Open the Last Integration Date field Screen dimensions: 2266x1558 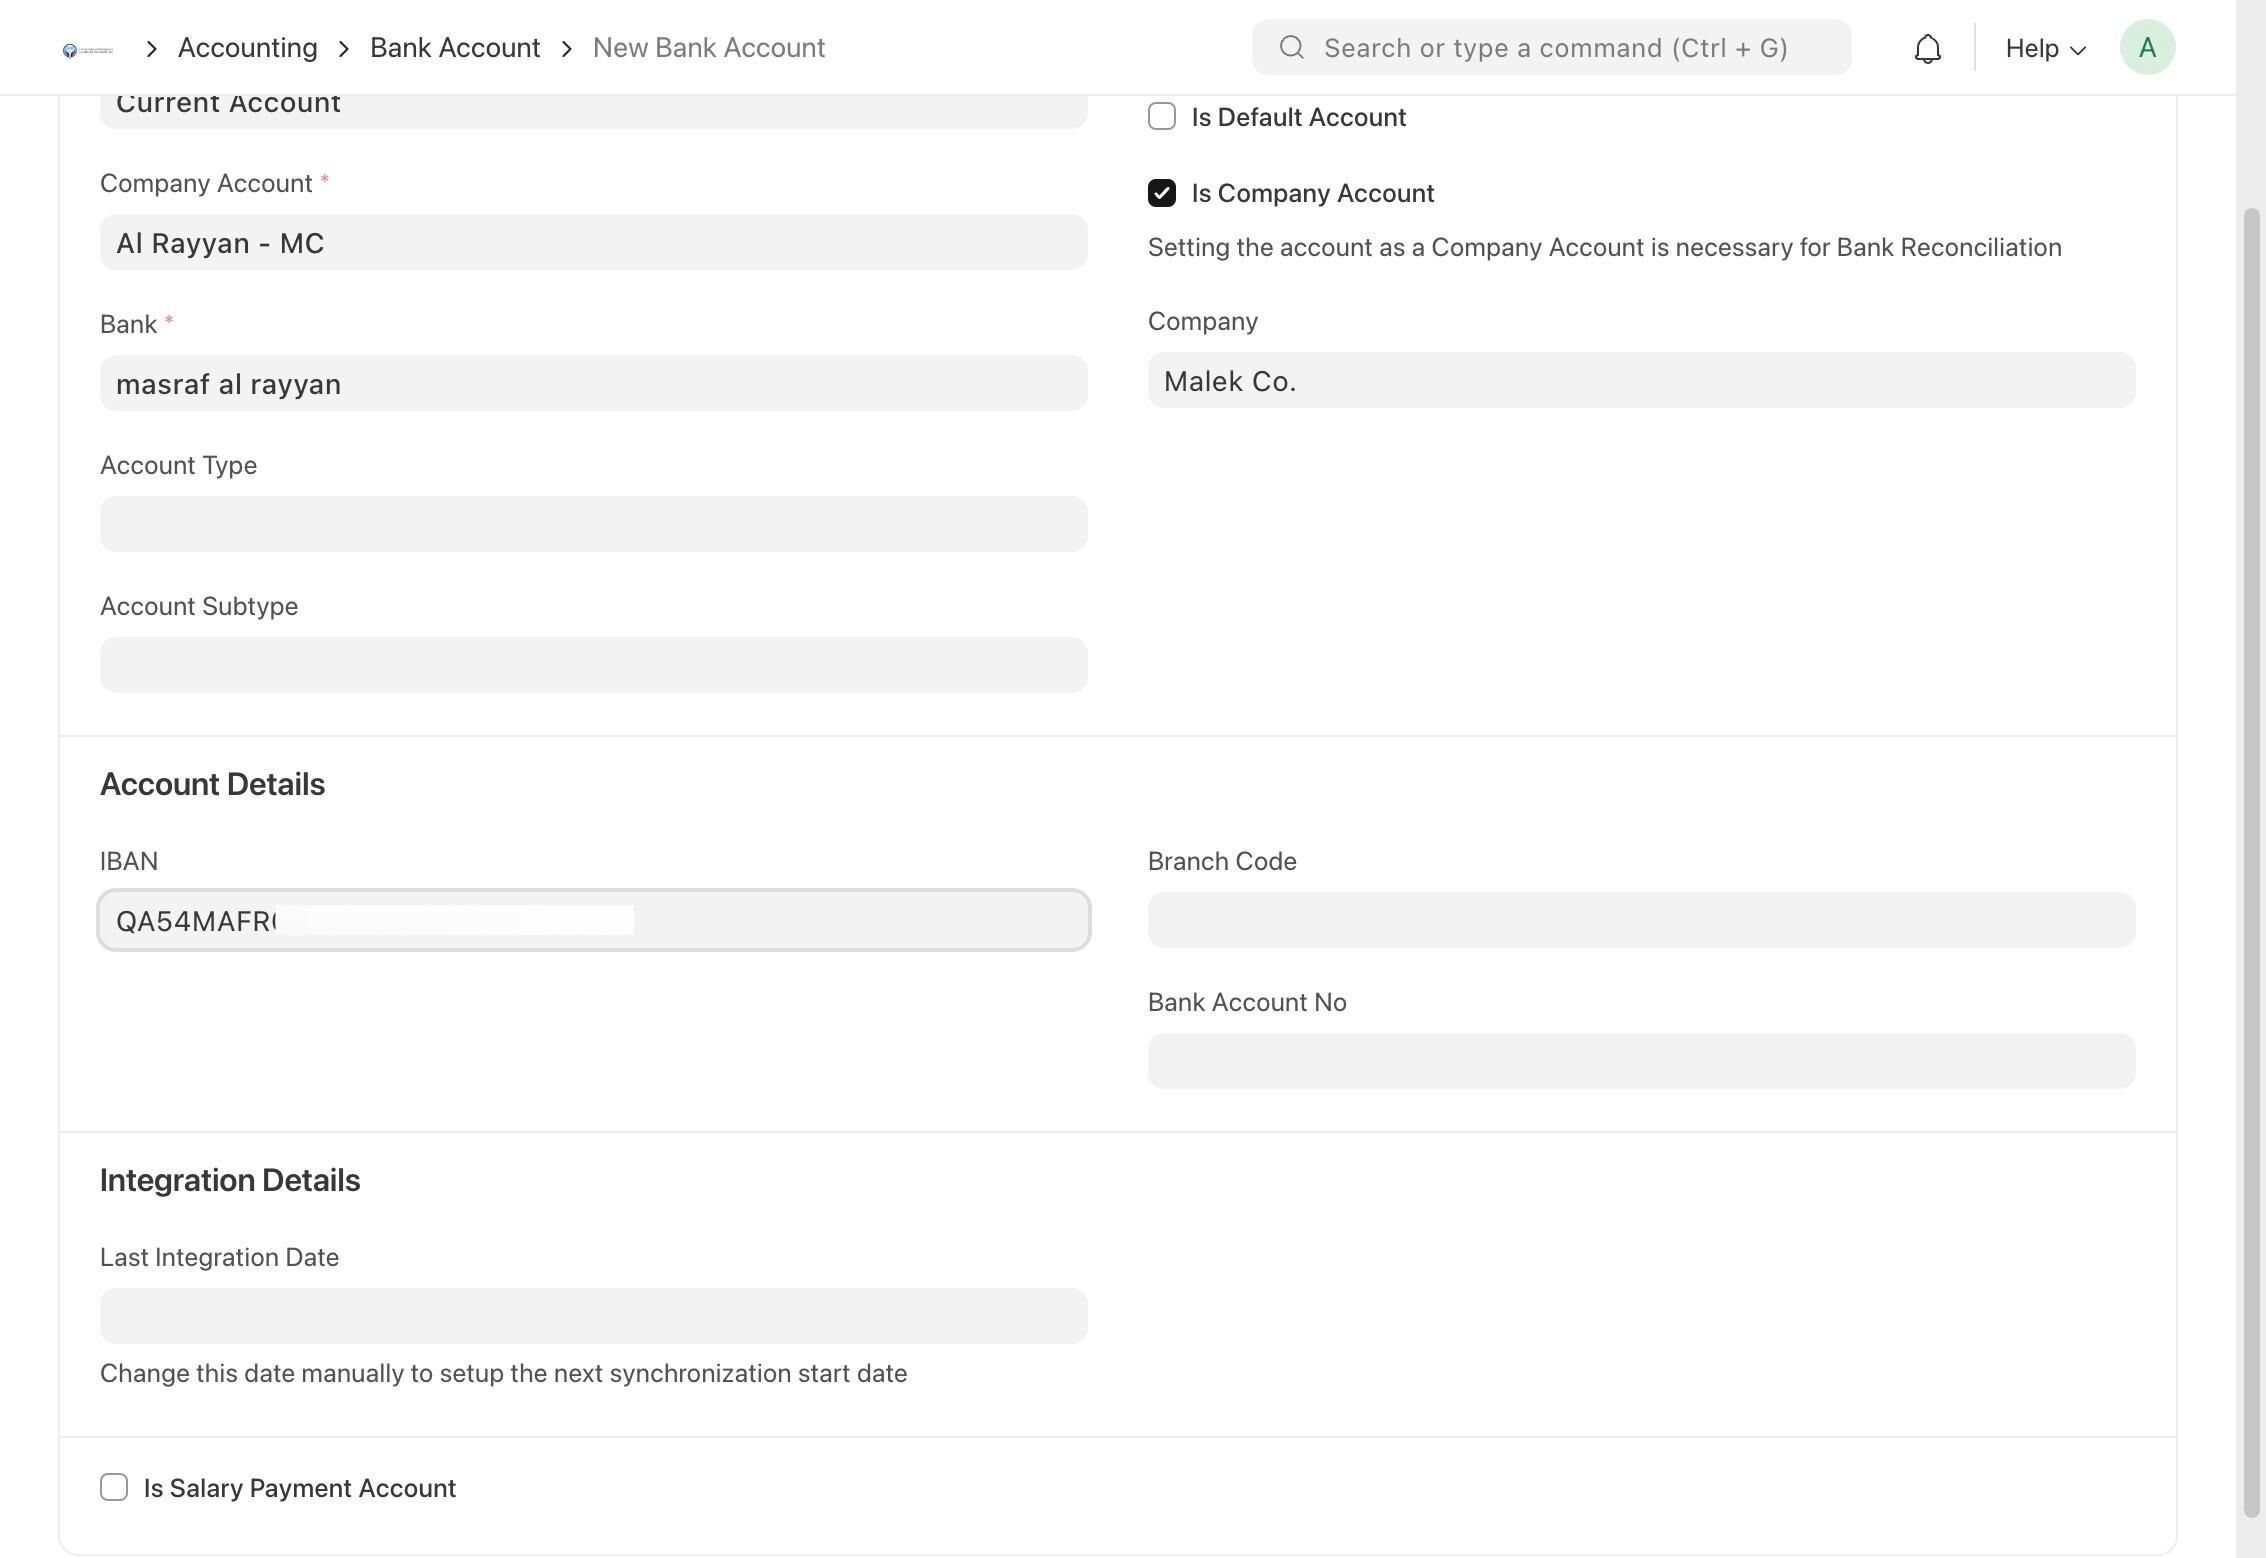coord(594,1316)
